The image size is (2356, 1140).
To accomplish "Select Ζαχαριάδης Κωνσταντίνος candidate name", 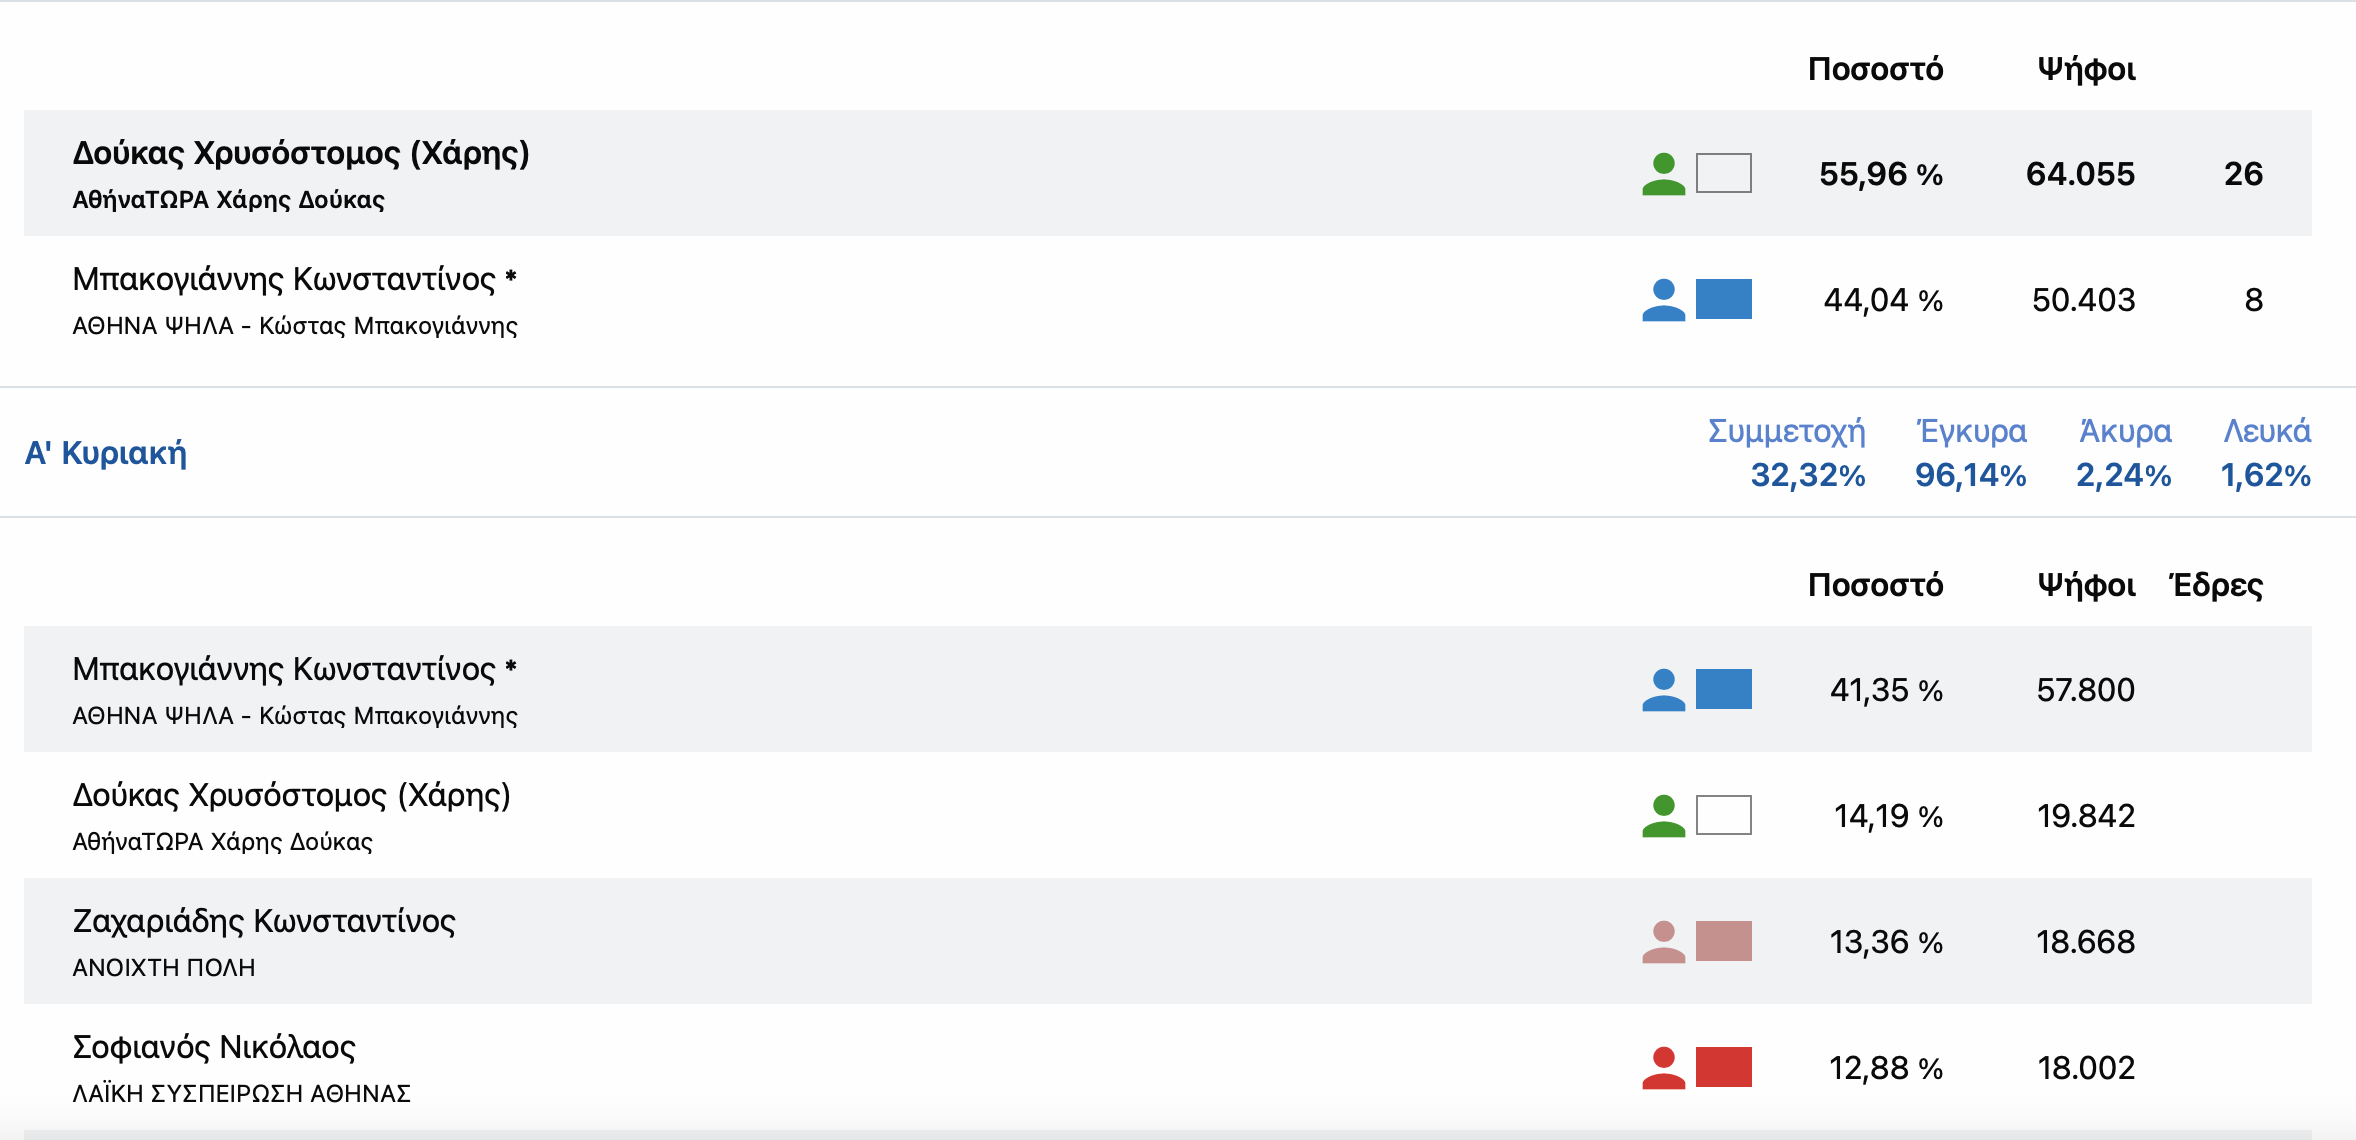I will click(x=264, y=921).
